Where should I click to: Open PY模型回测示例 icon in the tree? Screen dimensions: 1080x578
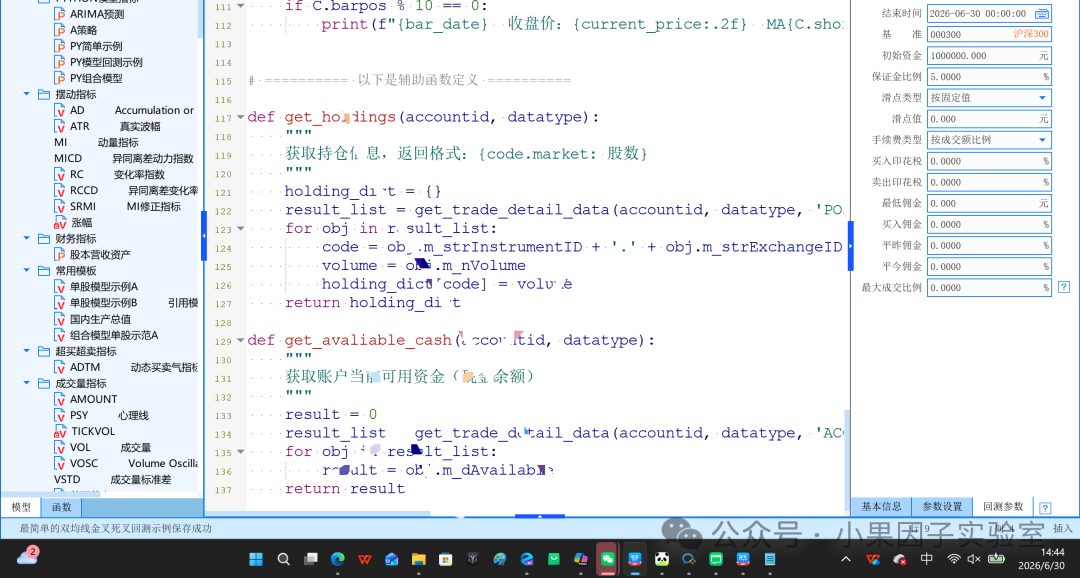[x=60, y=62]
